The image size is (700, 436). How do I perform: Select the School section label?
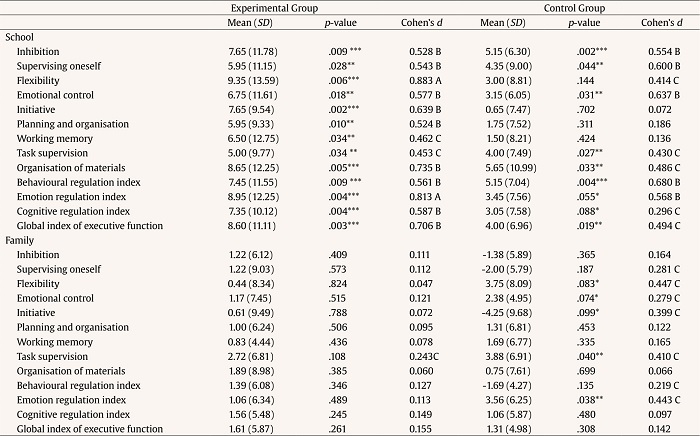pyautogui.click(x=20, y=36)
